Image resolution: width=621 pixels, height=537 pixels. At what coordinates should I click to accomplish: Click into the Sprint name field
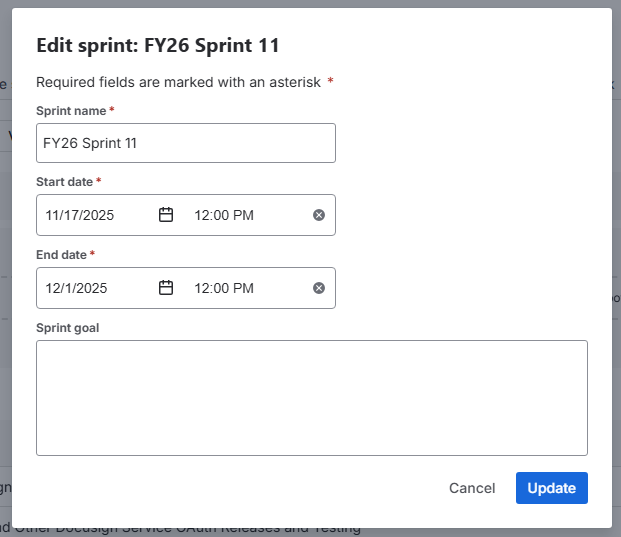(185, 143)
